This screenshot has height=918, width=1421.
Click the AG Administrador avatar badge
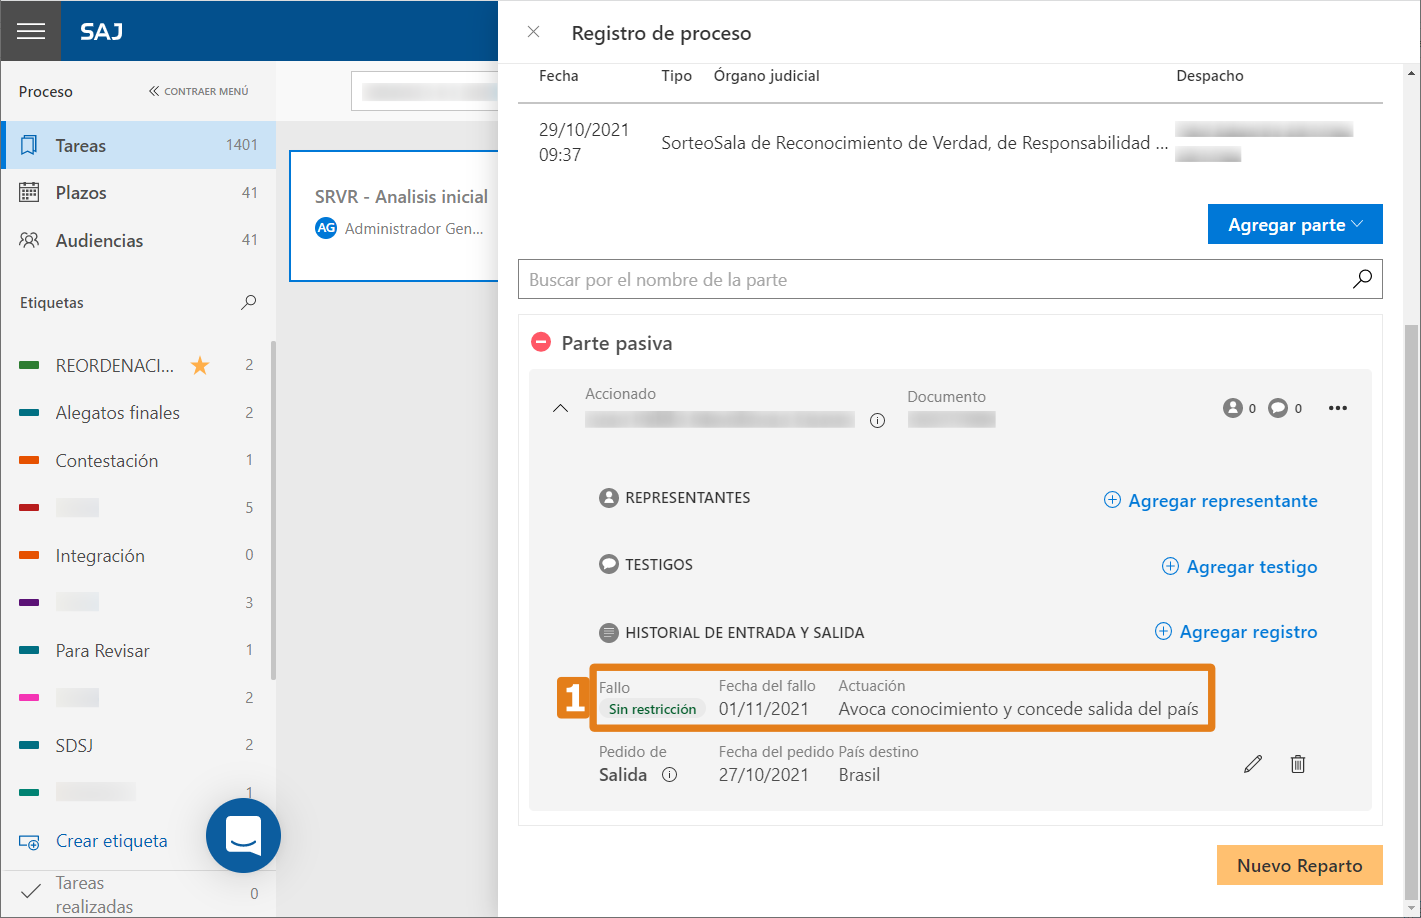[326, 228]
